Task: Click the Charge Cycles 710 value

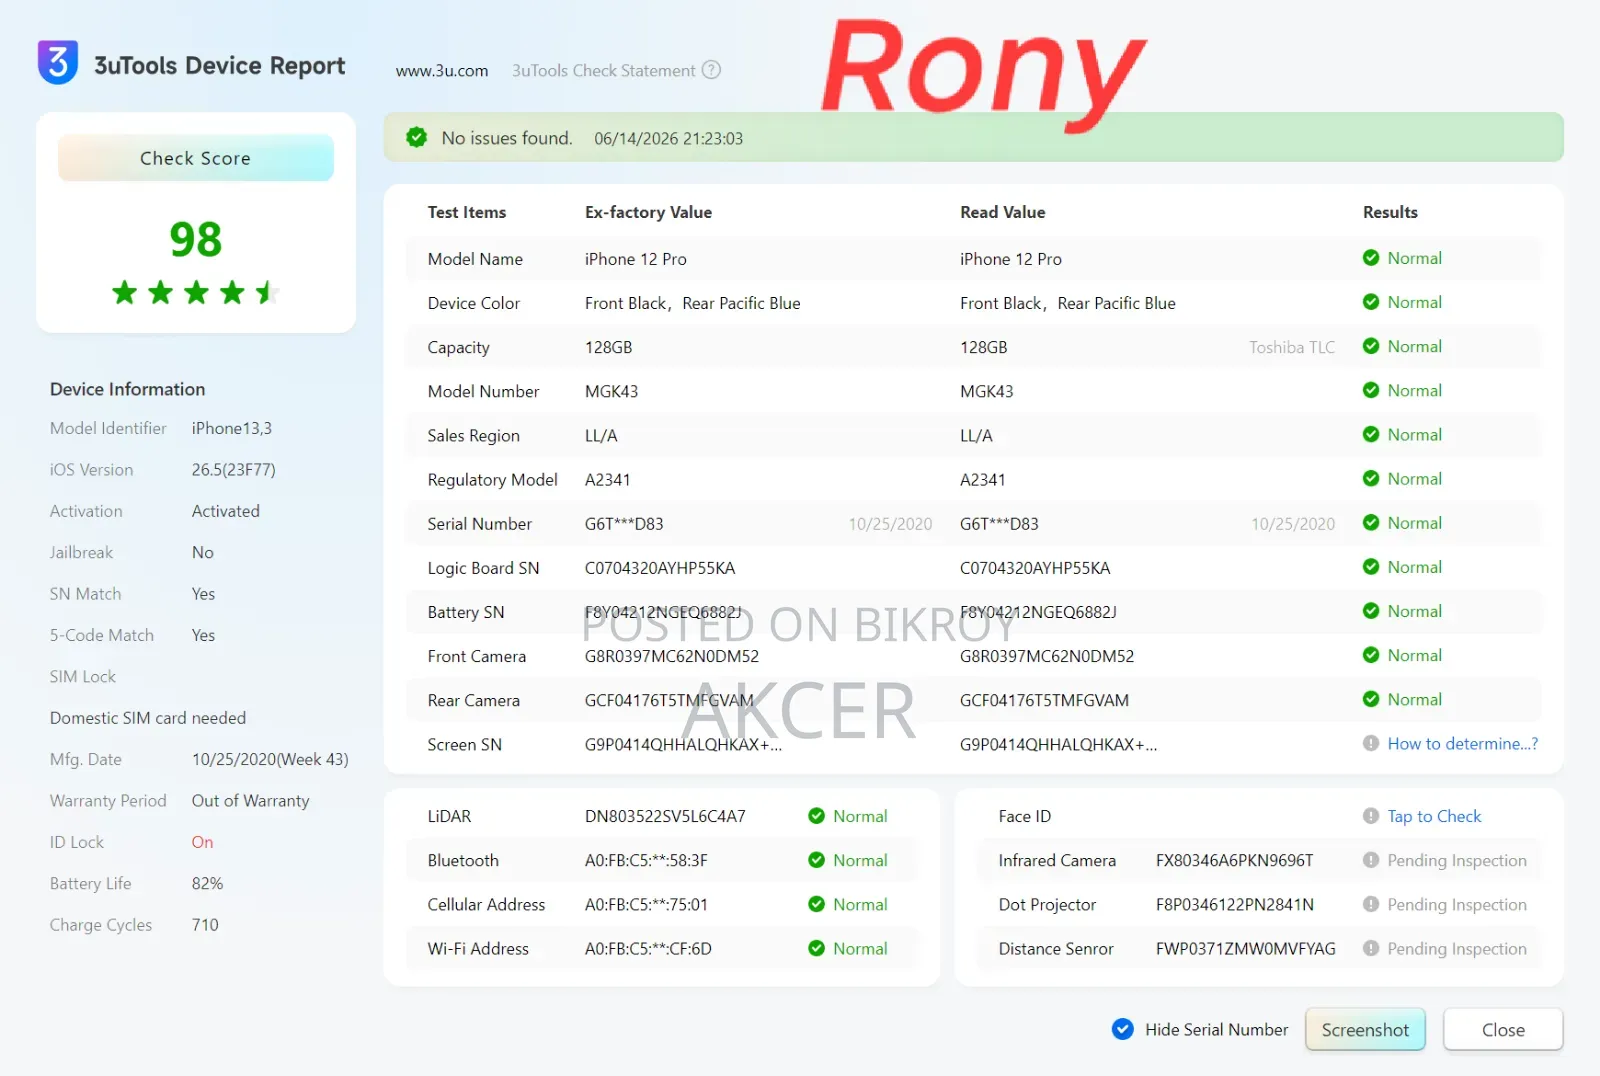Action: tap(205, 925)
